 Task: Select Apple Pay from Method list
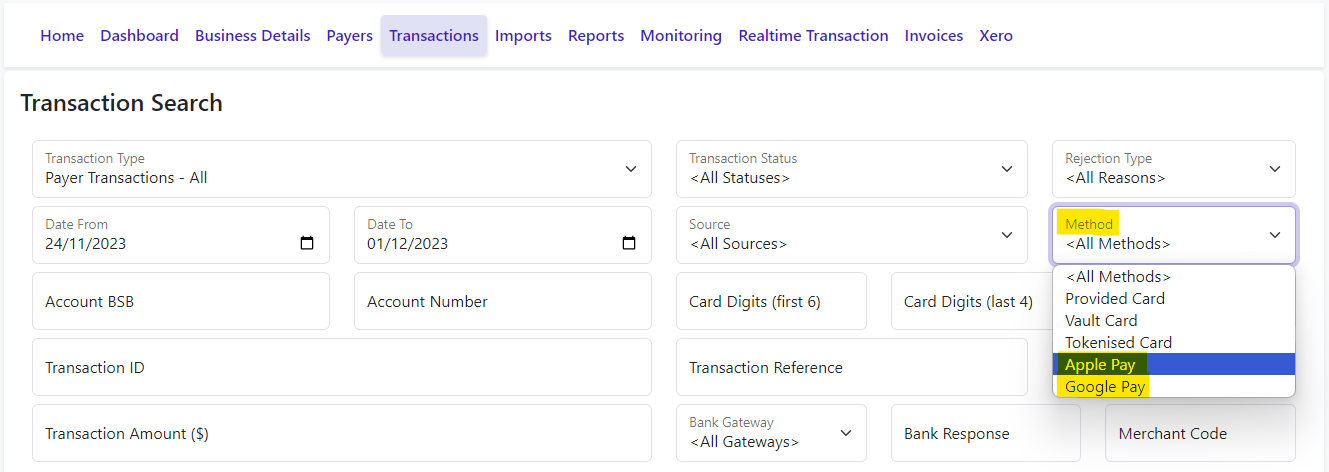(1174, 365)
